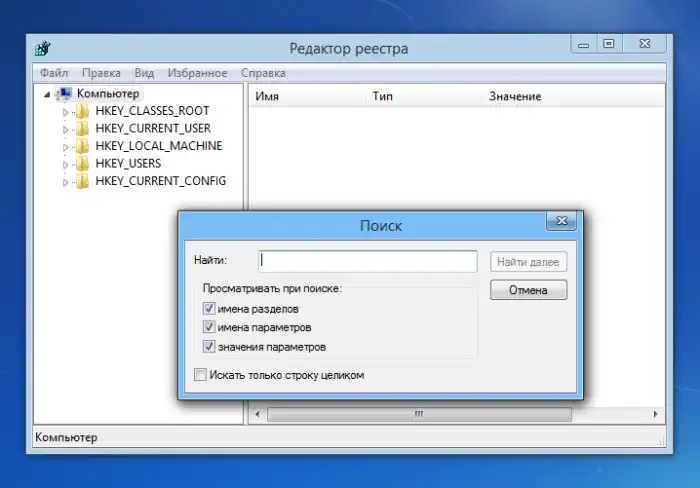Expand the HKEY_CLASSES_ROOT tree node arrow
Image resolution: width=700 pixels, height=488 pixels.
(x=66, y=112)
